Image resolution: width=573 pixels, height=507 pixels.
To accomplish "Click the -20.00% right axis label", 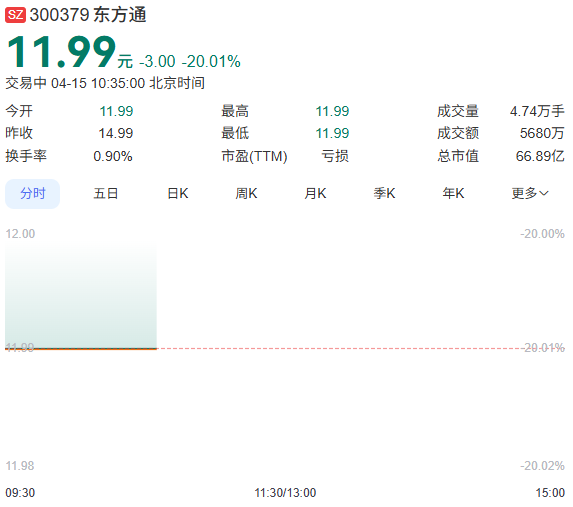I will 543,234.
